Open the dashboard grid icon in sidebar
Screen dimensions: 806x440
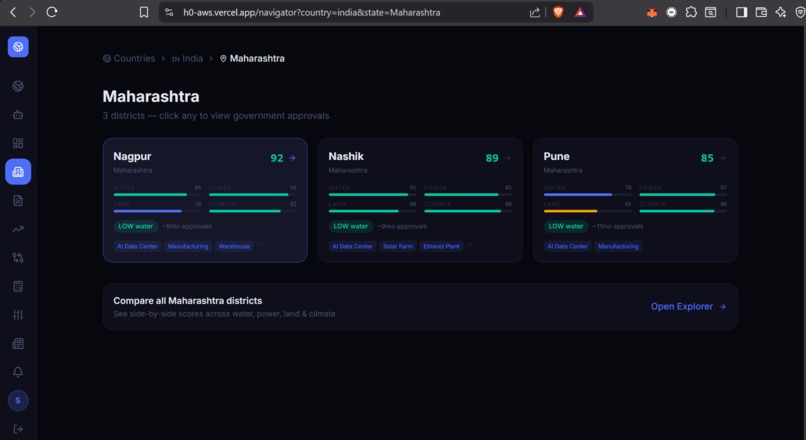pos(18,143)
